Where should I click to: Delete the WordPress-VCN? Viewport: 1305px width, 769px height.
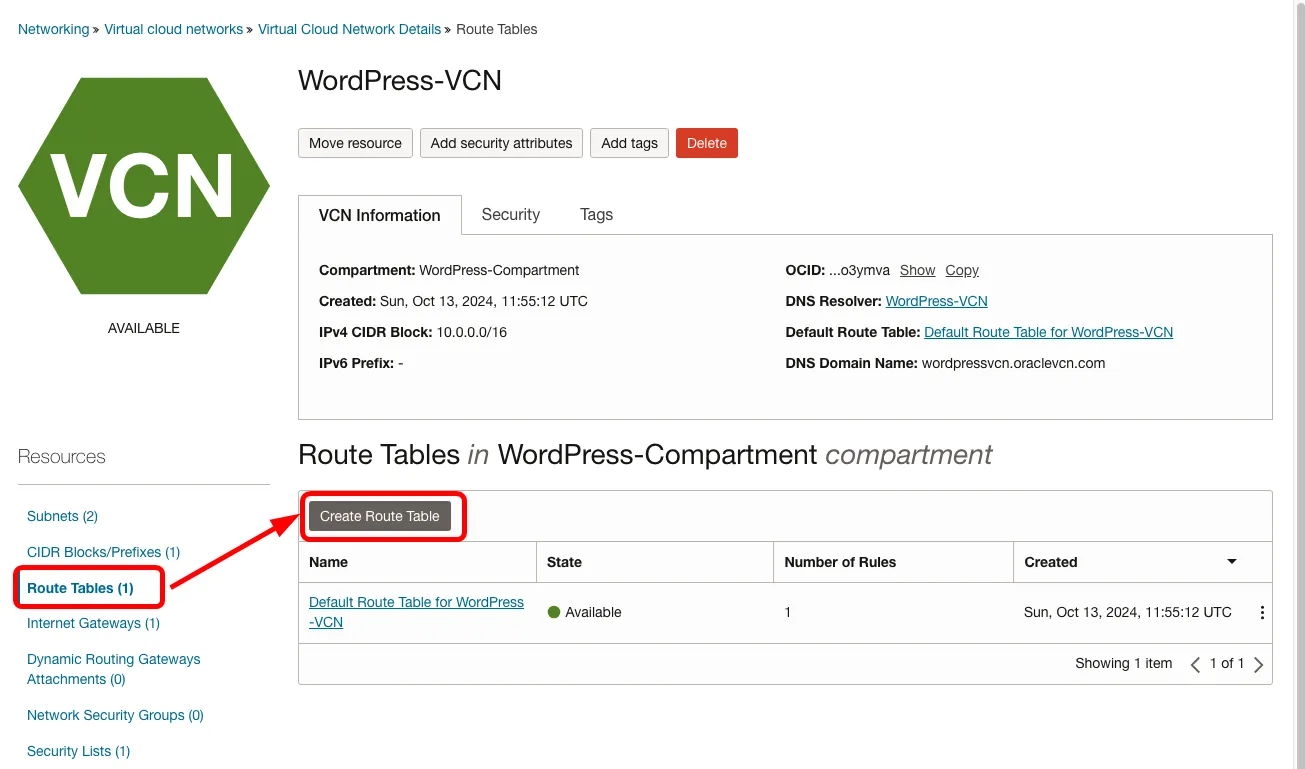[707, 143]
